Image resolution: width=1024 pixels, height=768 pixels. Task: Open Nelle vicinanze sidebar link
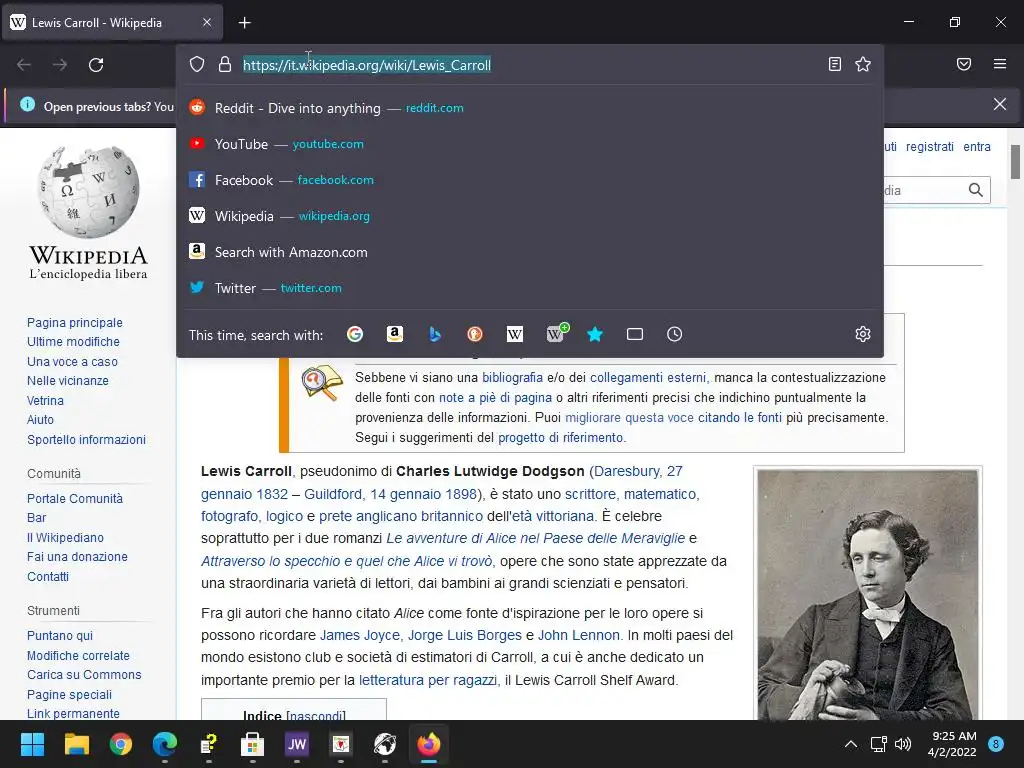(68, 381)
